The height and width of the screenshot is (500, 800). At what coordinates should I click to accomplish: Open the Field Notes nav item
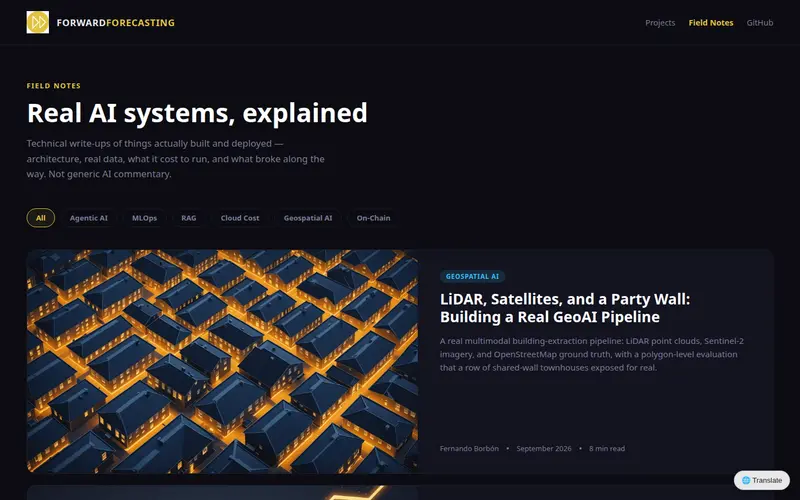click(711, 22)
